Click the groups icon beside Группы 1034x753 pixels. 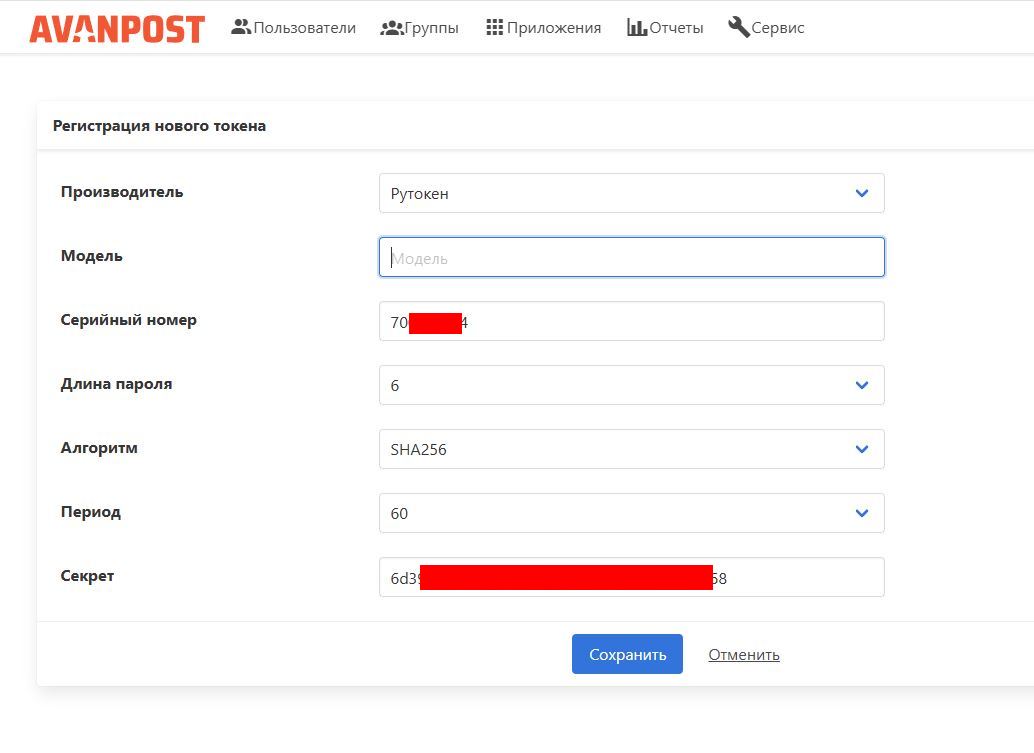point(392,28)
